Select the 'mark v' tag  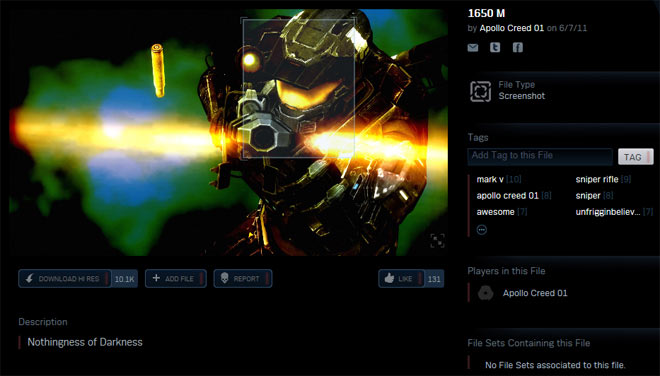click(490, 179)
